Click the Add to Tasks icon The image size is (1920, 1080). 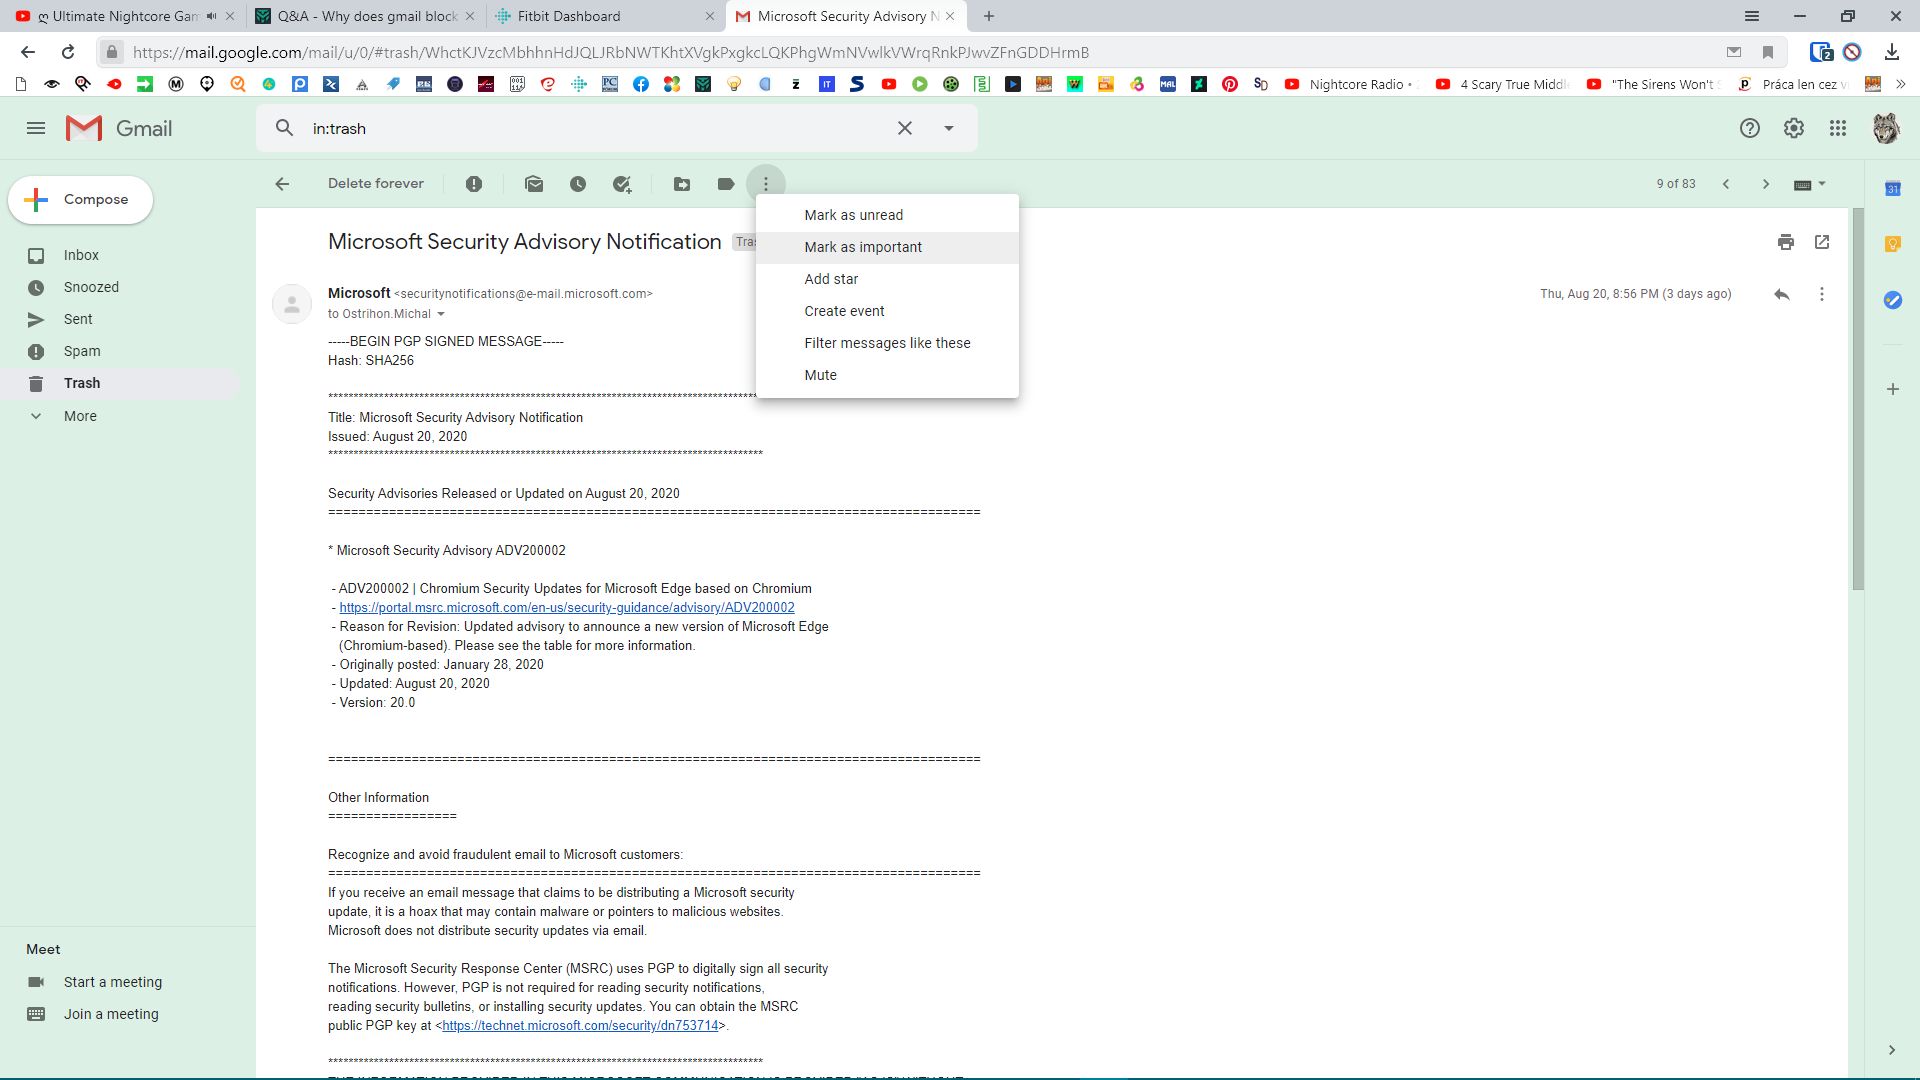(622, 184)
